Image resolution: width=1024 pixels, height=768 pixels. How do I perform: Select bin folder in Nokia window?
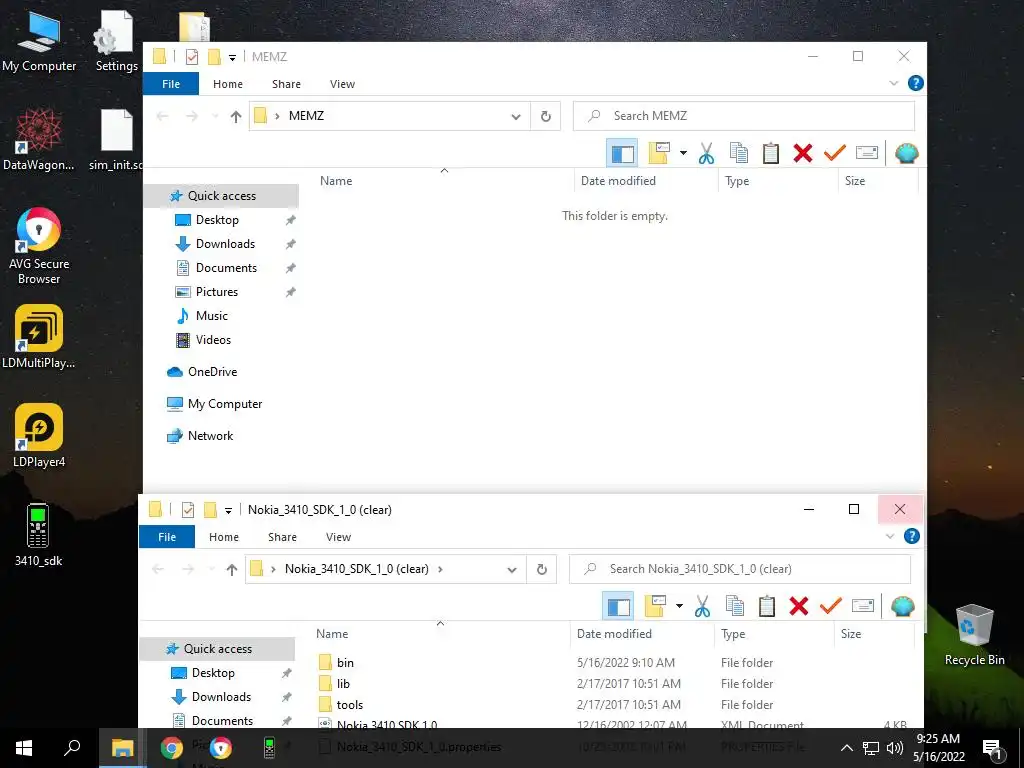click(x=345, y=663)
